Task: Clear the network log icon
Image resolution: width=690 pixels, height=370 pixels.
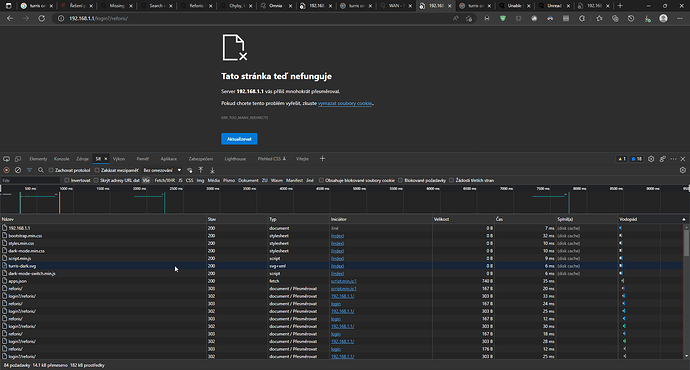Action: tap(18, 170)
